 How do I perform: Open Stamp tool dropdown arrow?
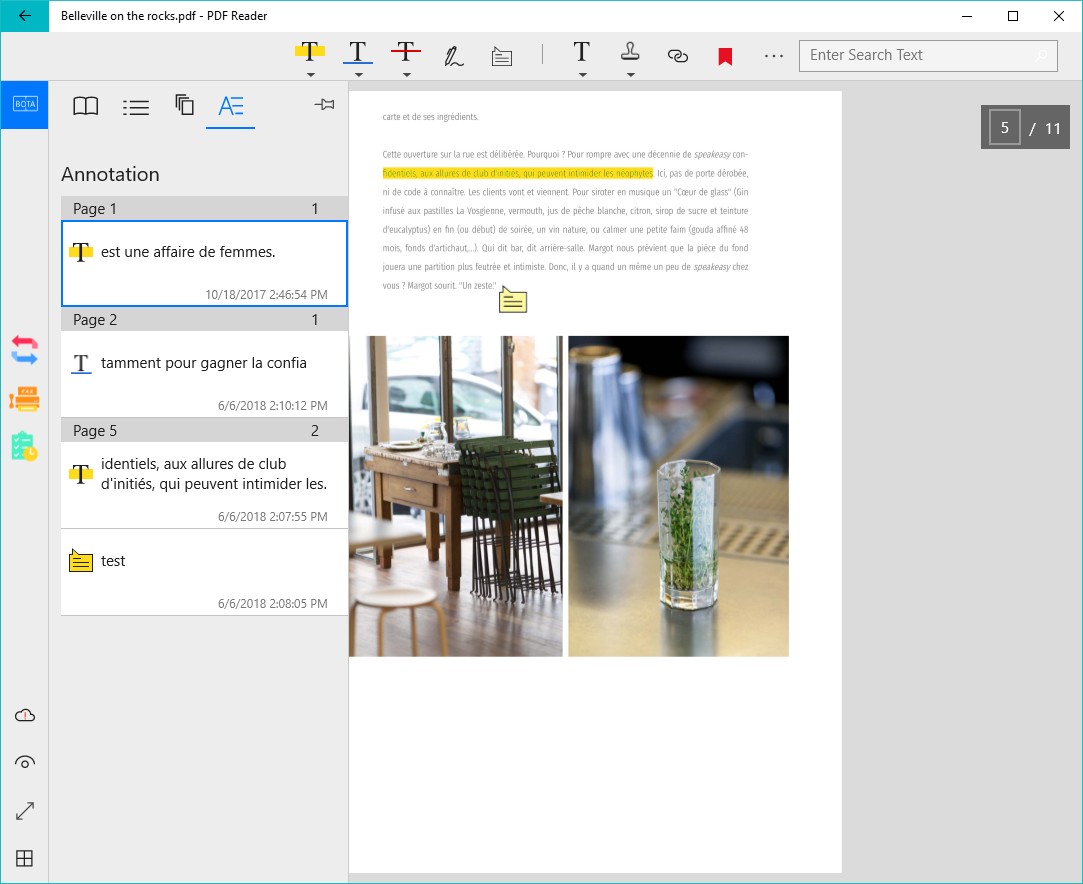pos(631,75)
